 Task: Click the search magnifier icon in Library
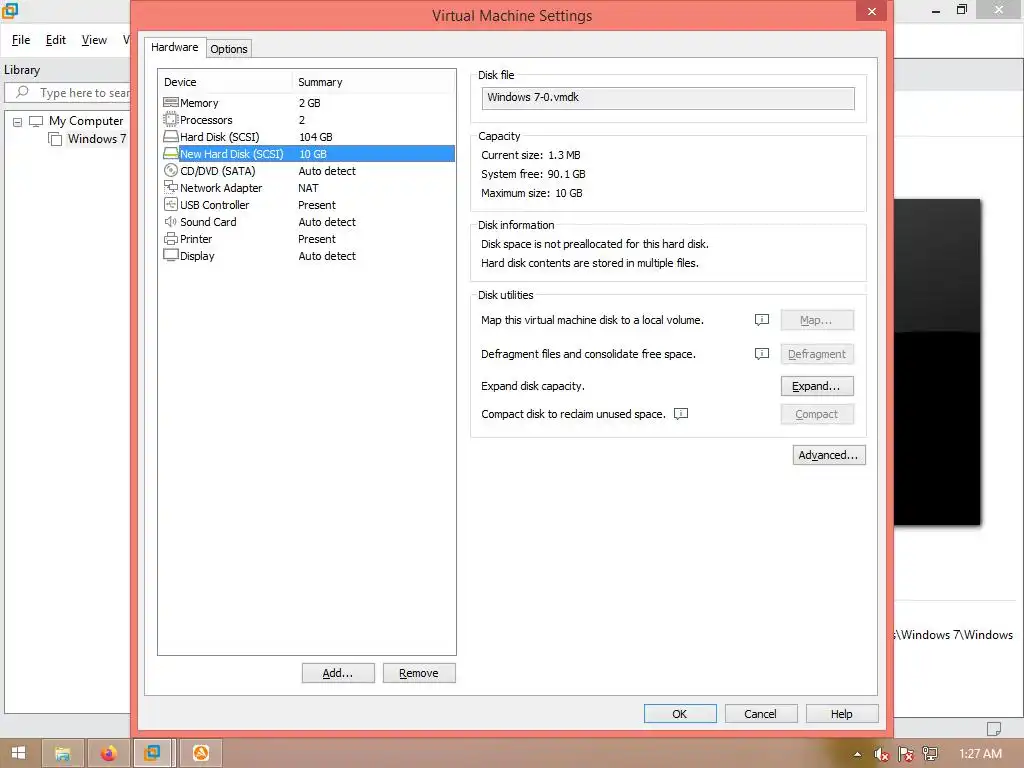coord(22,92)
